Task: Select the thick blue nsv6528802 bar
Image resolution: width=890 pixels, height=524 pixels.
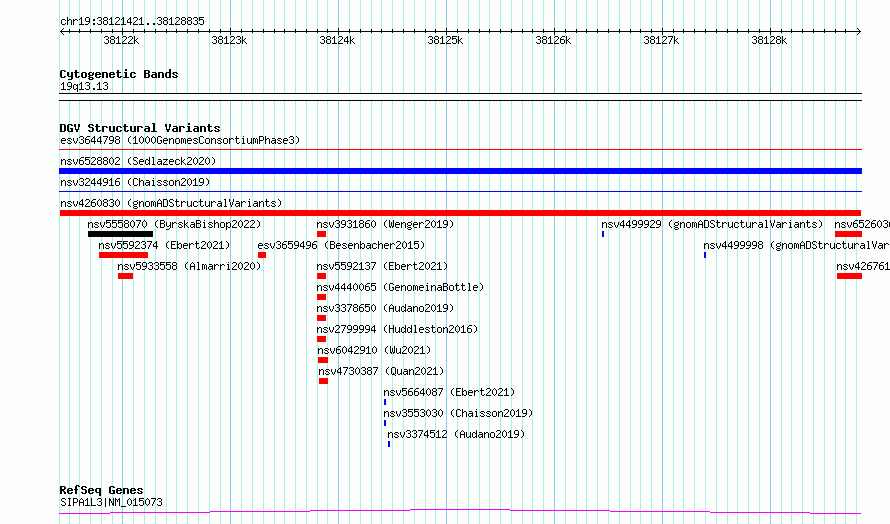Action: coord(460,171)
